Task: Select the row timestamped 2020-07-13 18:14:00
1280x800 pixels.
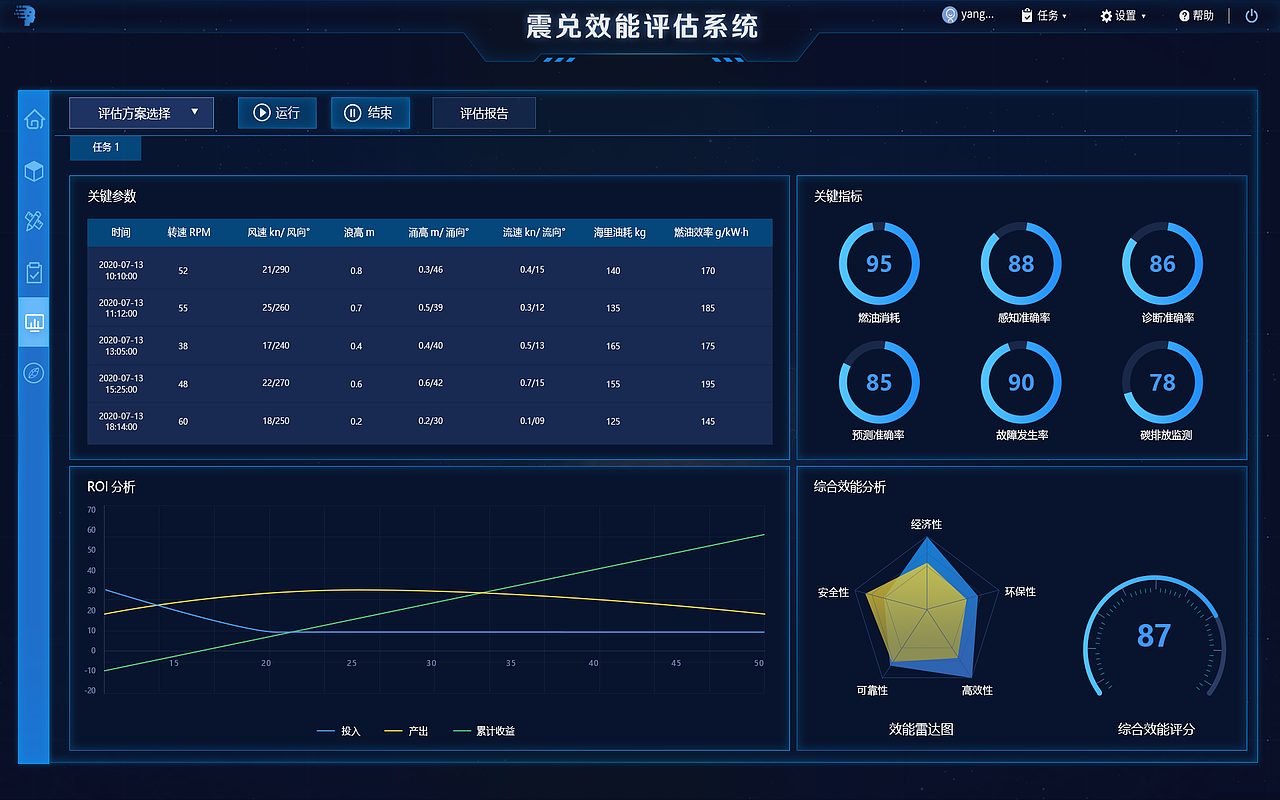Action: pyautogui.click(x=430, y=421)
